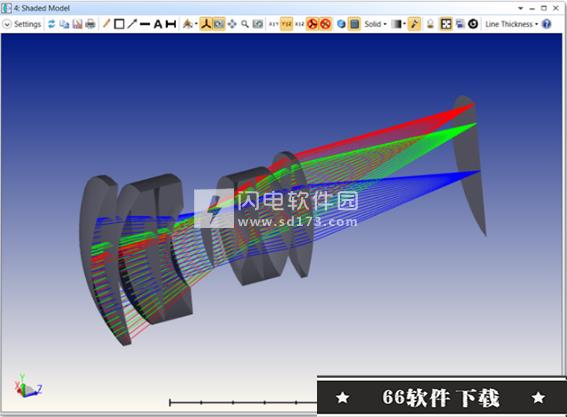
Task: Click the Copy window icon
Action: coord(64,24)
